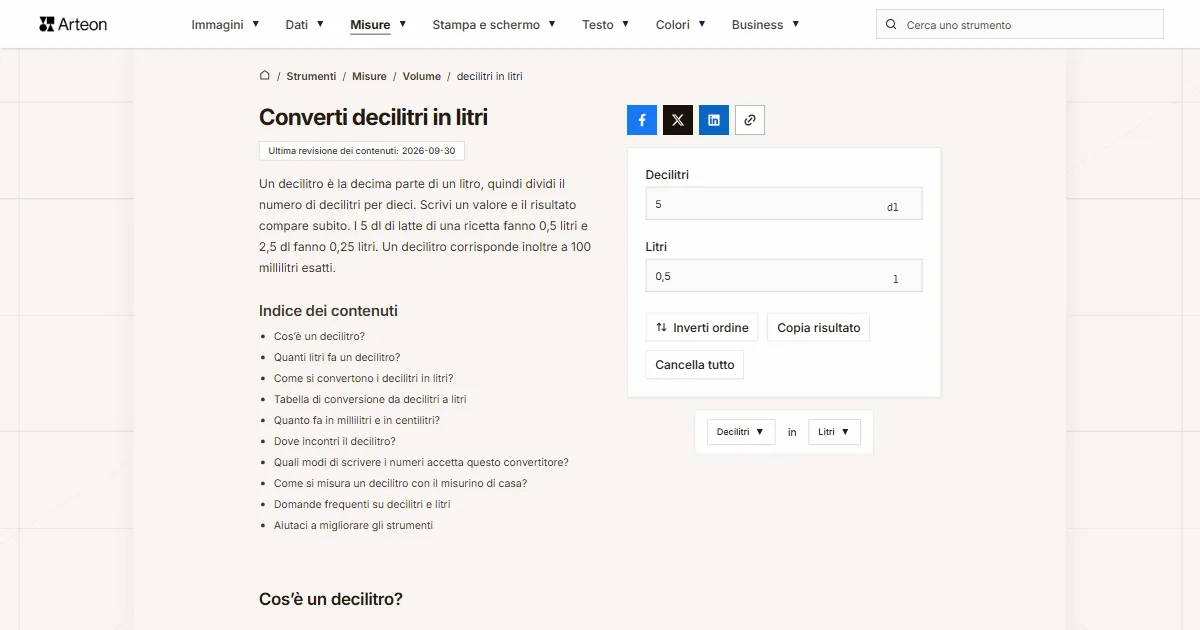This screenshot has width=1200, height=630.
Task: Click the search magnifier icon
Action: [891, 25]
